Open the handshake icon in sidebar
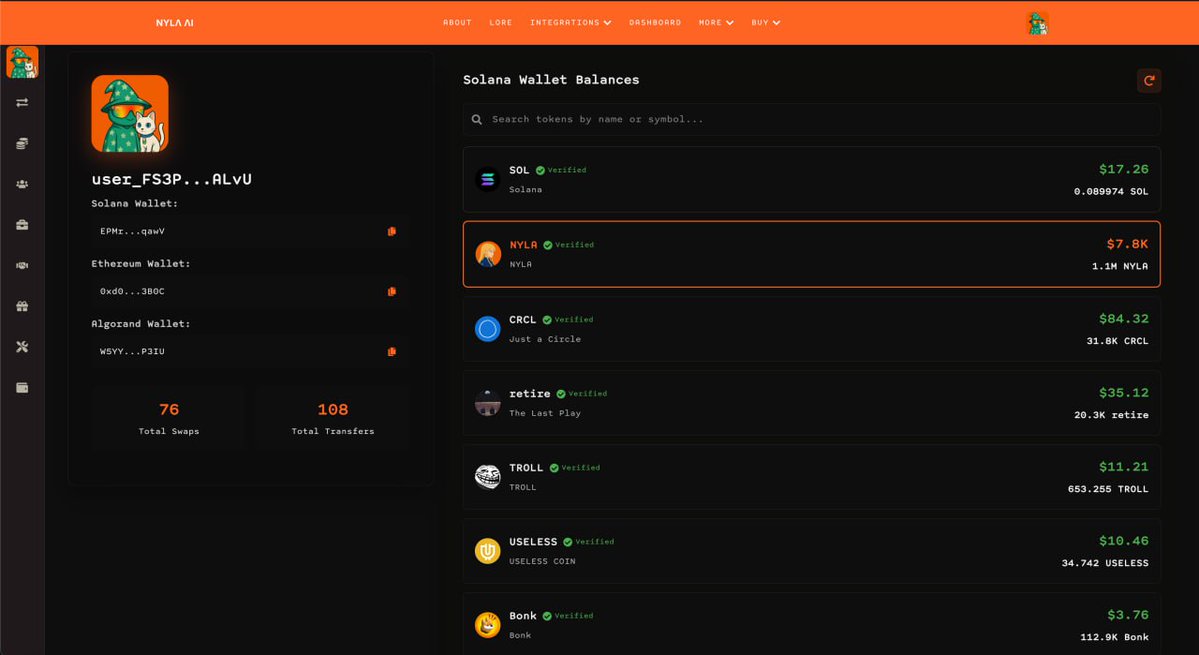Viewport: 1199px width, 655px height. click(22, 265)
